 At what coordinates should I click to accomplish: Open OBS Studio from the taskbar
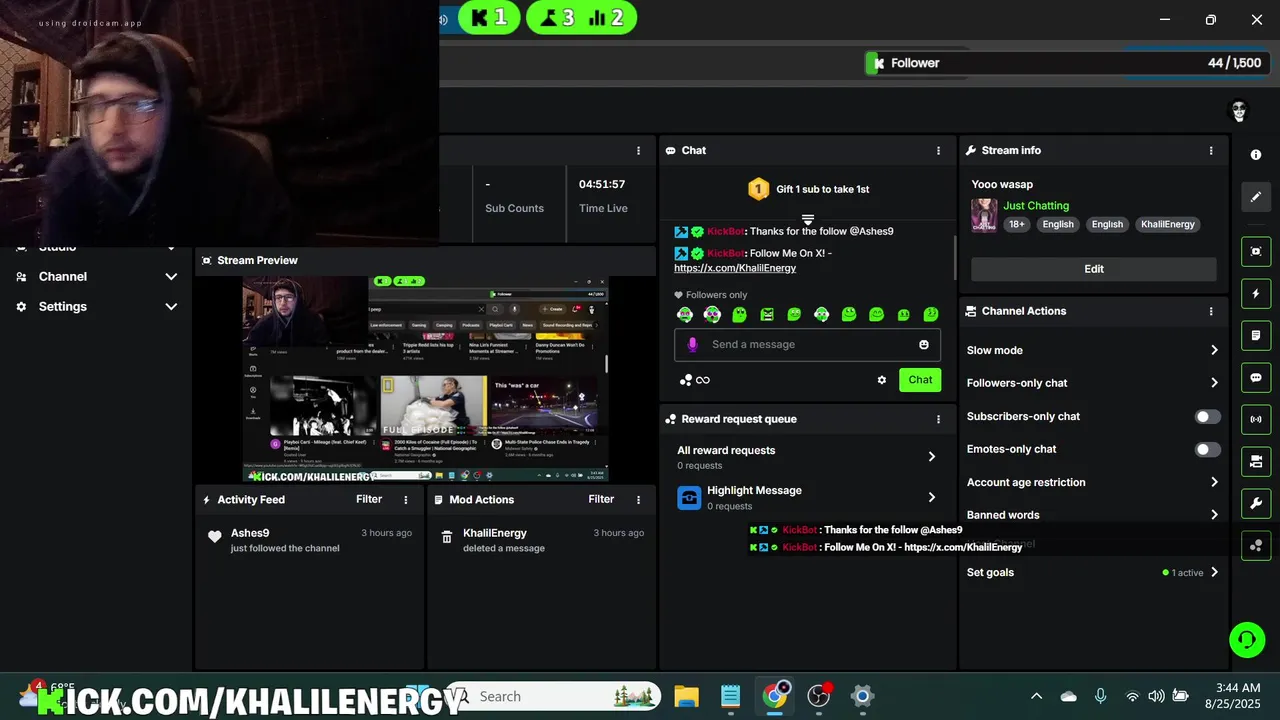coord(819,696)
